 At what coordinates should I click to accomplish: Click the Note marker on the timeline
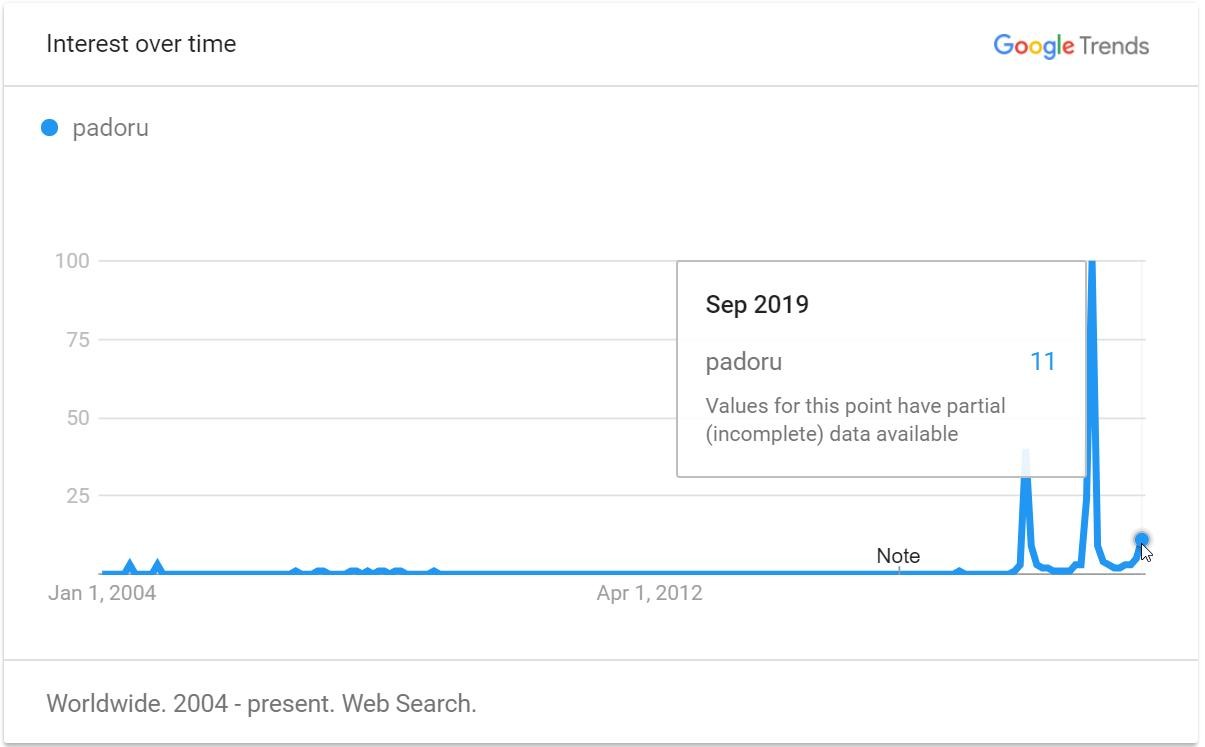coord(898,556)
